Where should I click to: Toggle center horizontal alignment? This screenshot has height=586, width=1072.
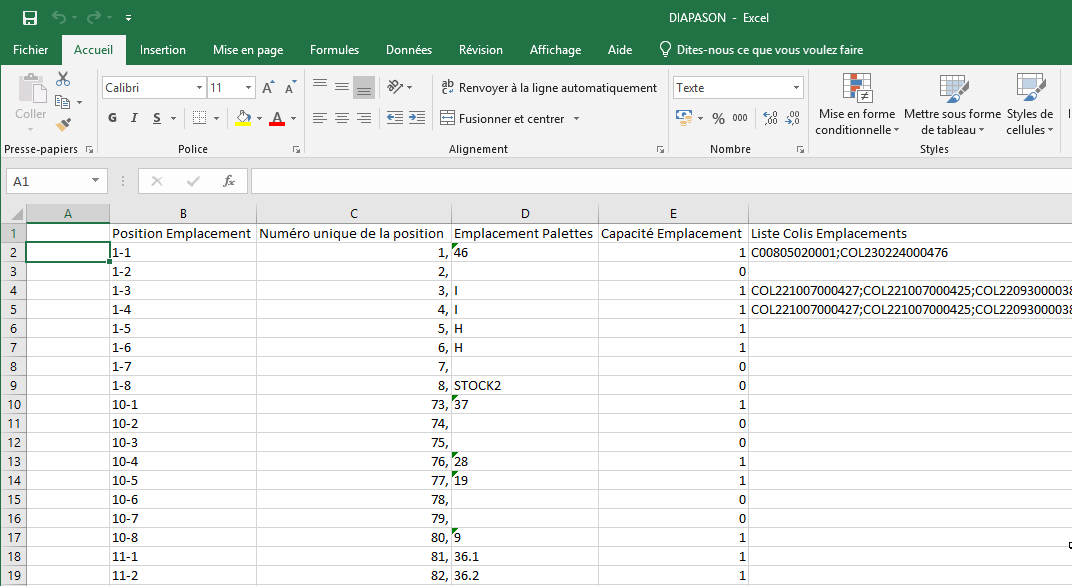(342, 118)
